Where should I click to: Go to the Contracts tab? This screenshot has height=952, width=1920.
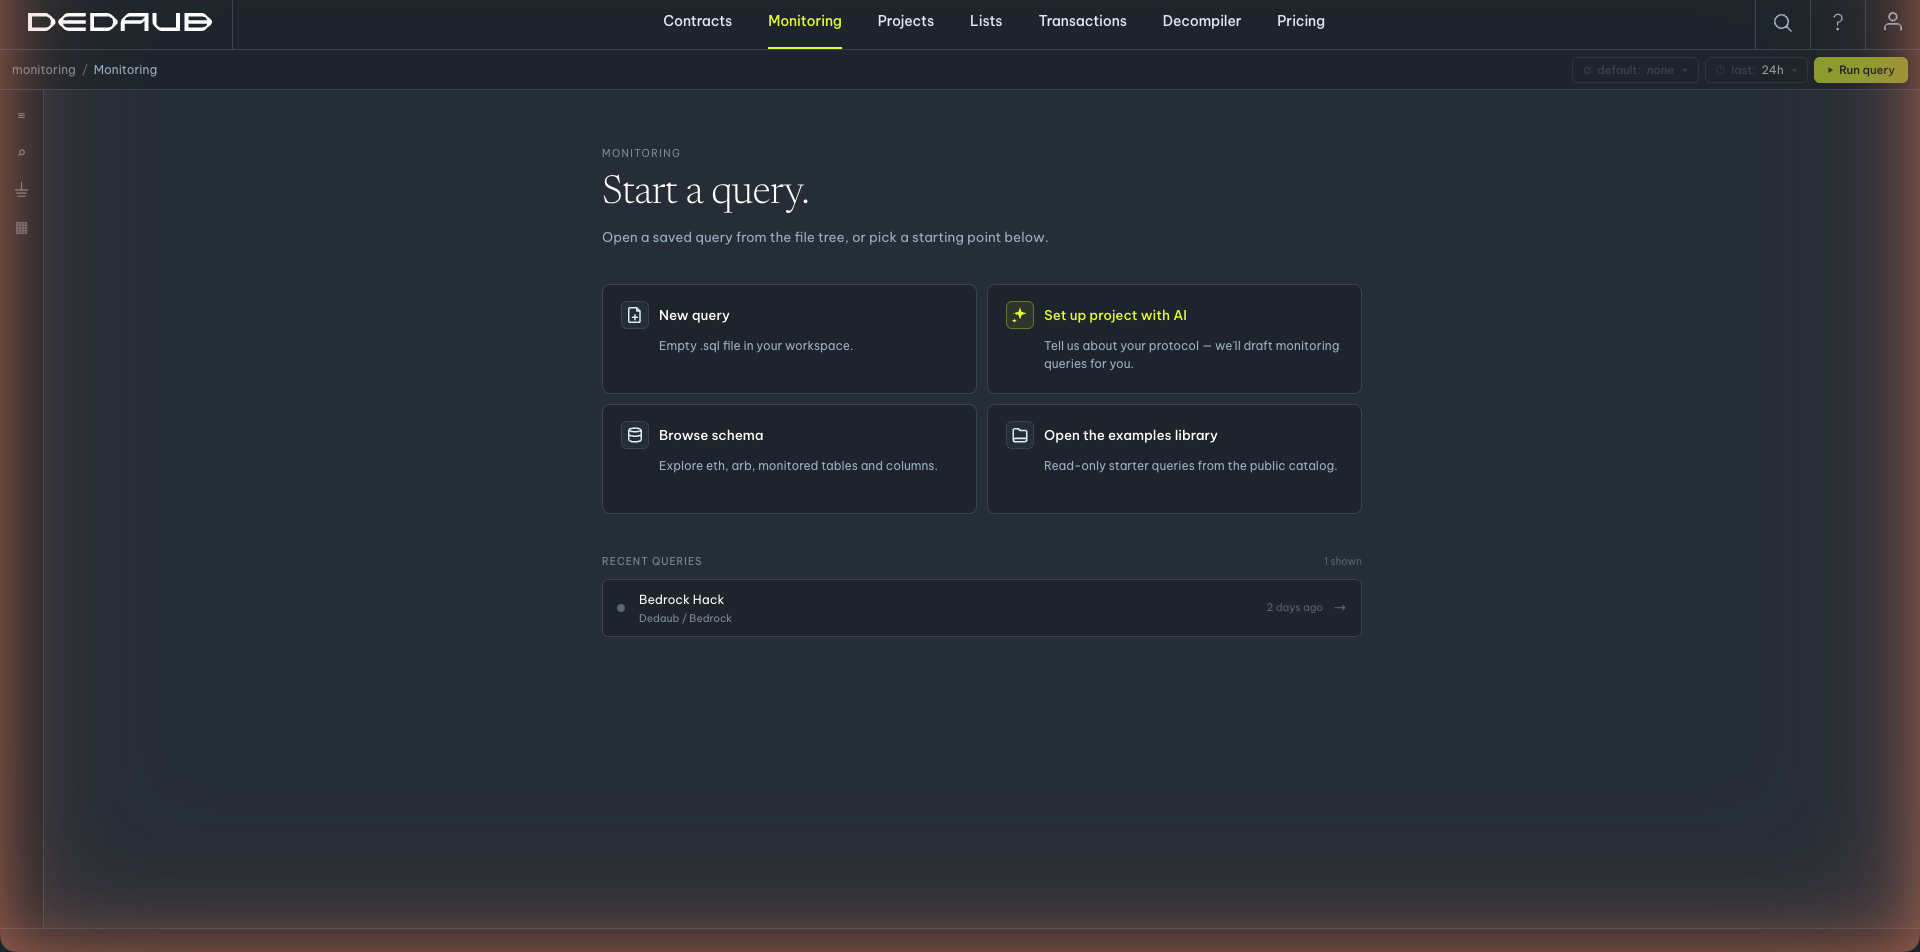coord(697,21)
